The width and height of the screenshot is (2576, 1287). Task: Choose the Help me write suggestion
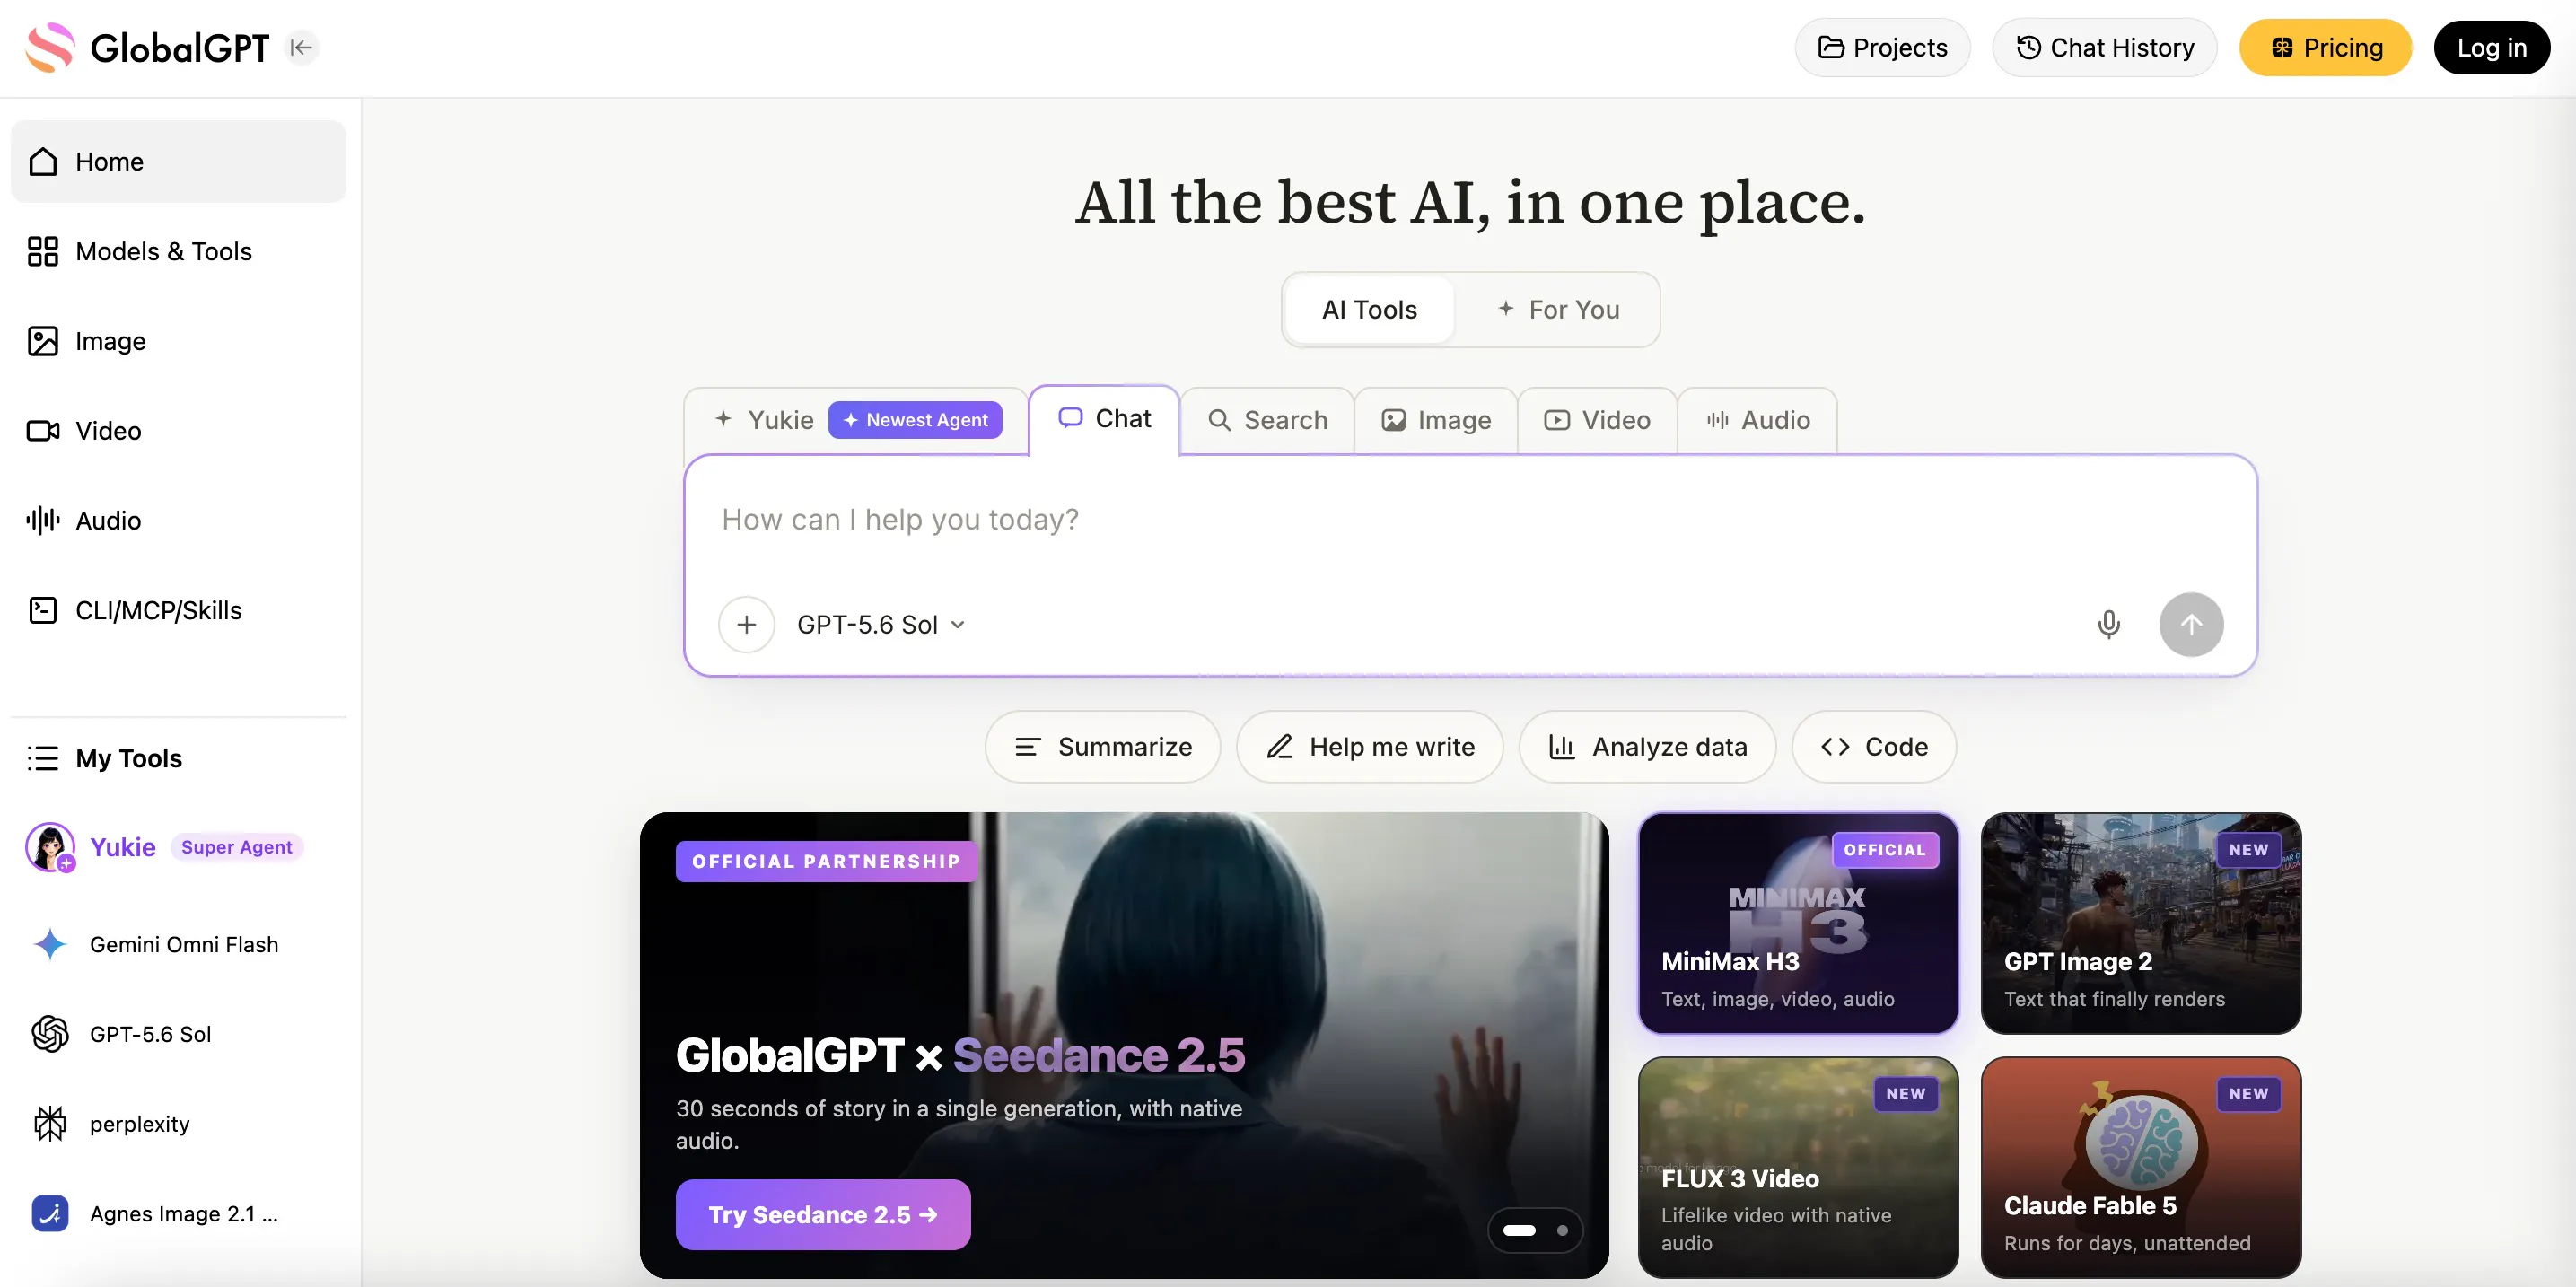[x=1369, y=746]
